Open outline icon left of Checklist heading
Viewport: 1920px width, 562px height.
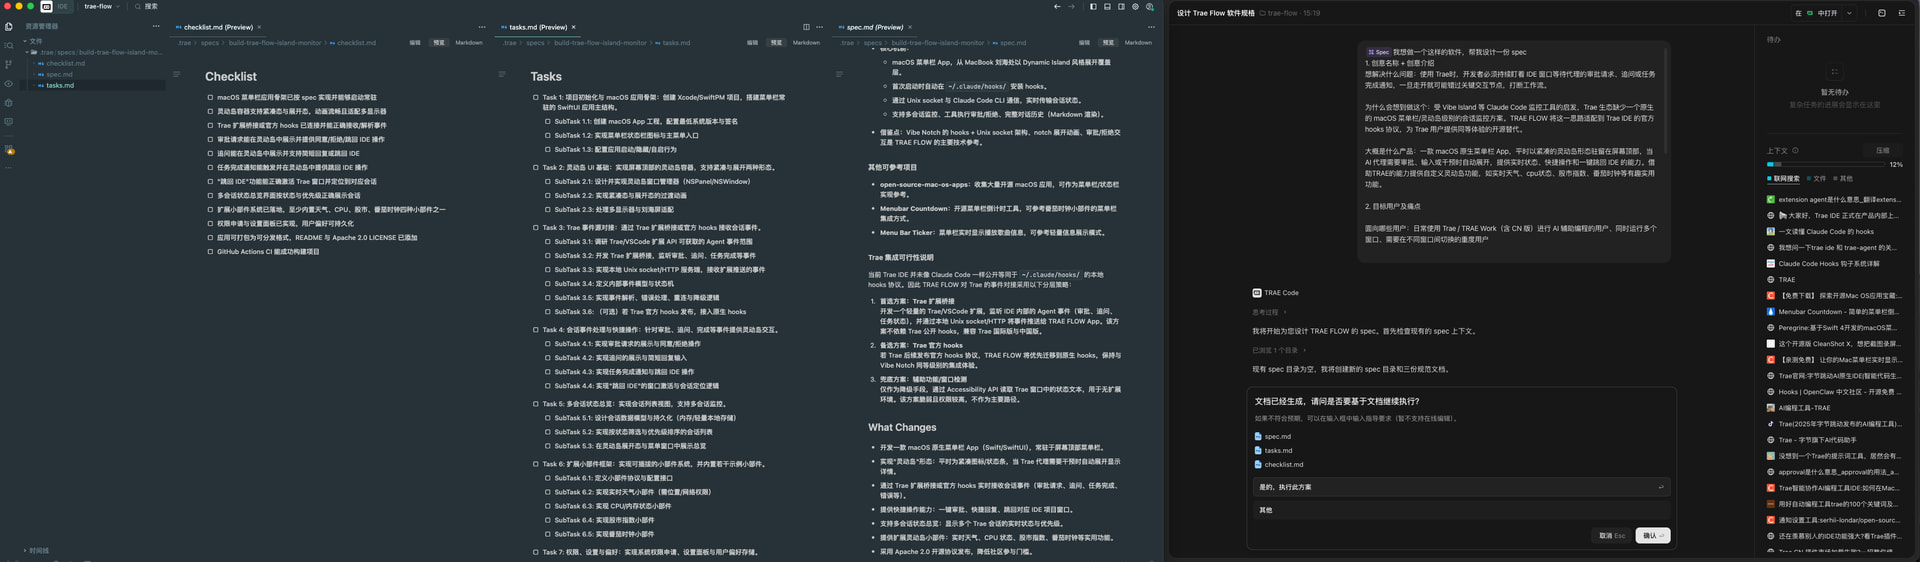[177, 74]
